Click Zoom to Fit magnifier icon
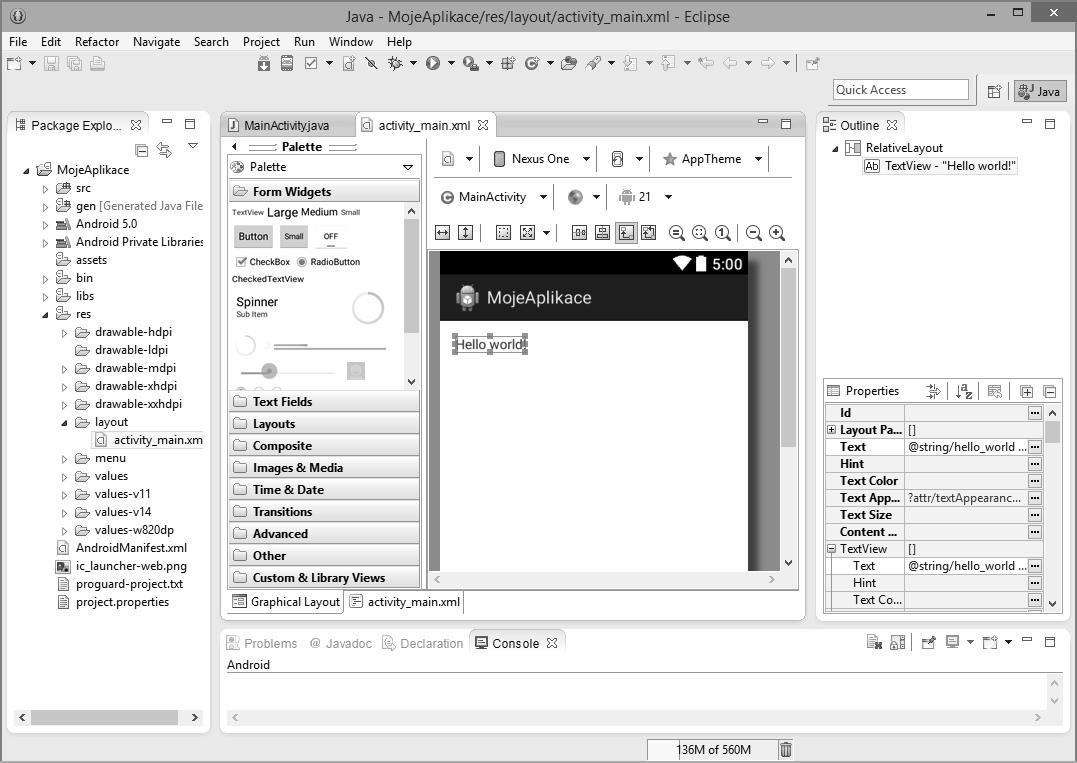Screen dimensions: 1077x763 pos(700,233)
